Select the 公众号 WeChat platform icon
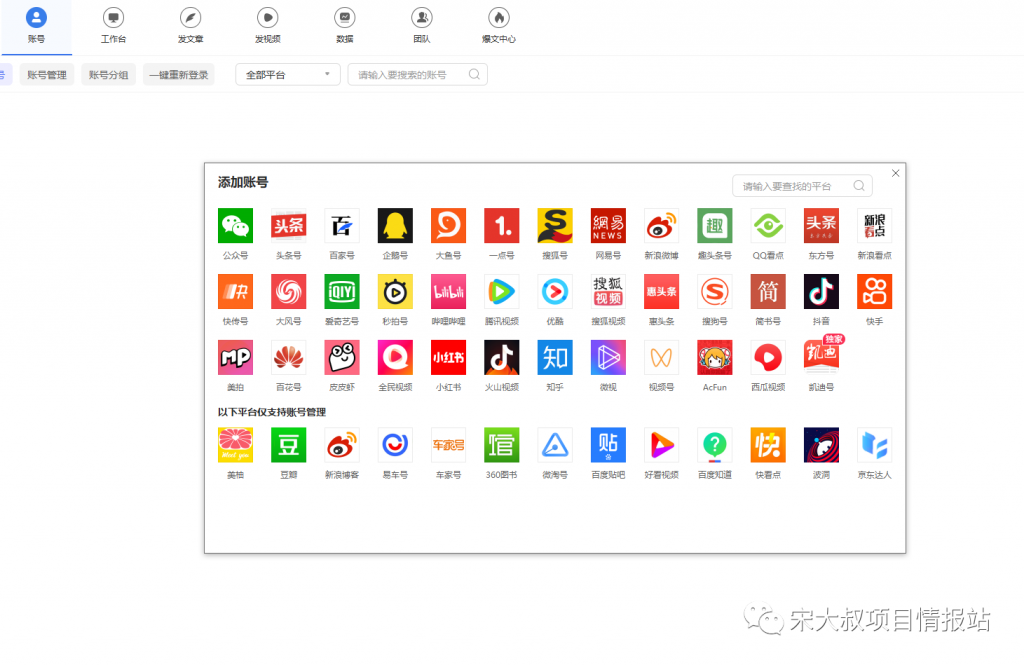 (236, 226)
